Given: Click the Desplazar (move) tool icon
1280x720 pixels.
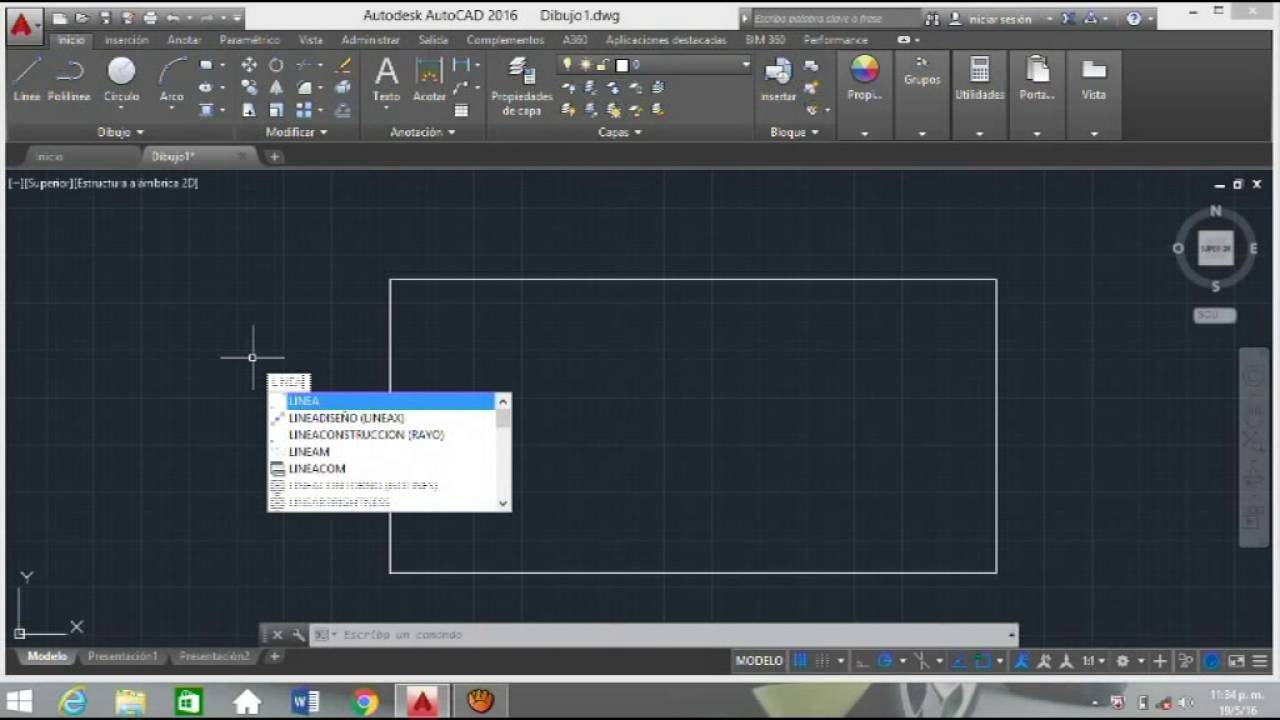Looking at the screenshot, I should pyautogui.click(x=249, y=65).
